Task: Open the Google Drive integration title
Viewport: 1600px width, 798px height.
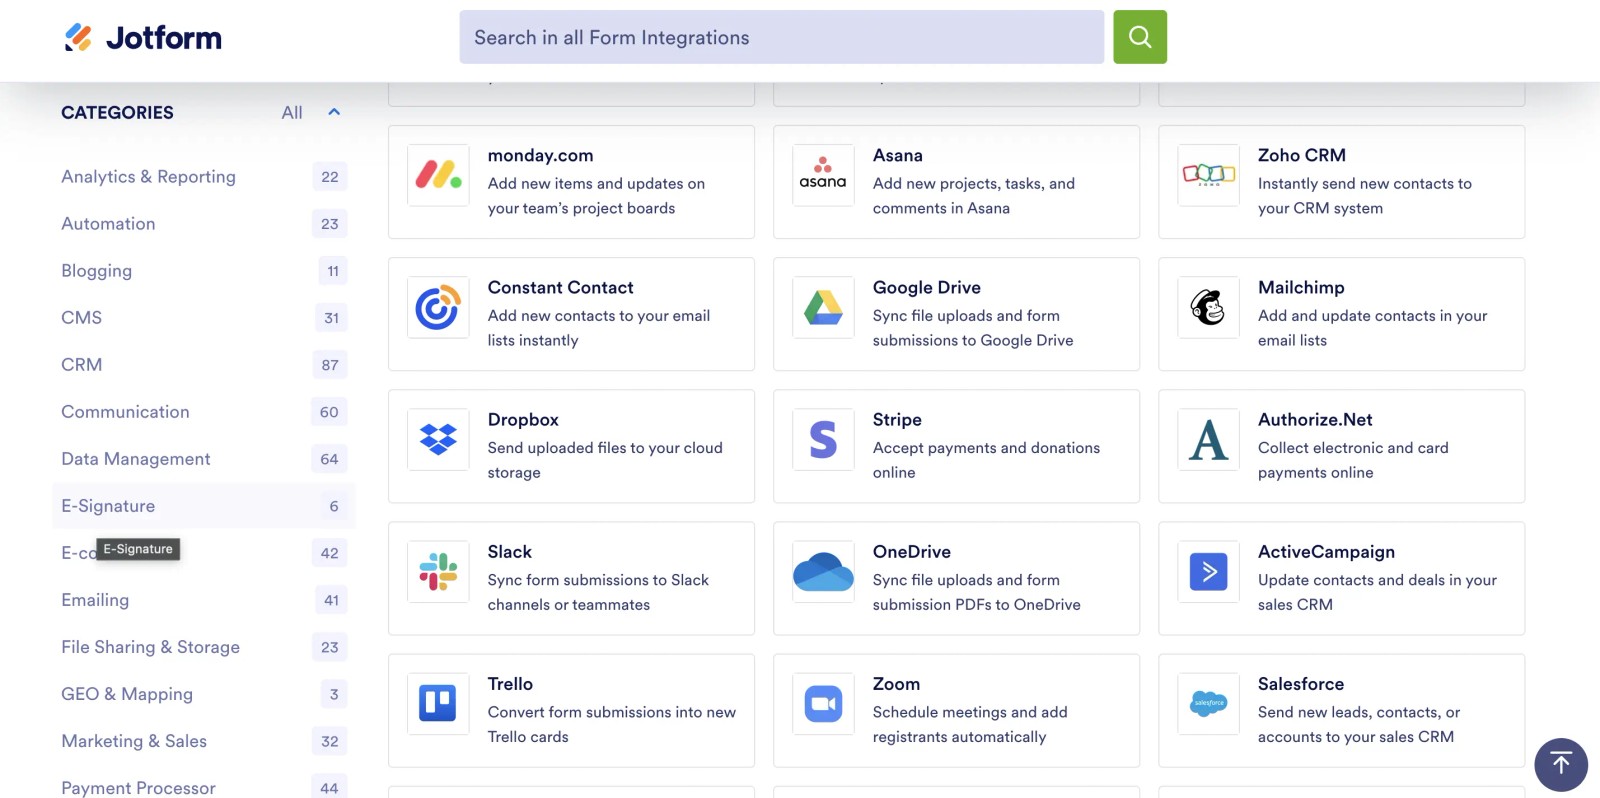Action: coord(926,287)
